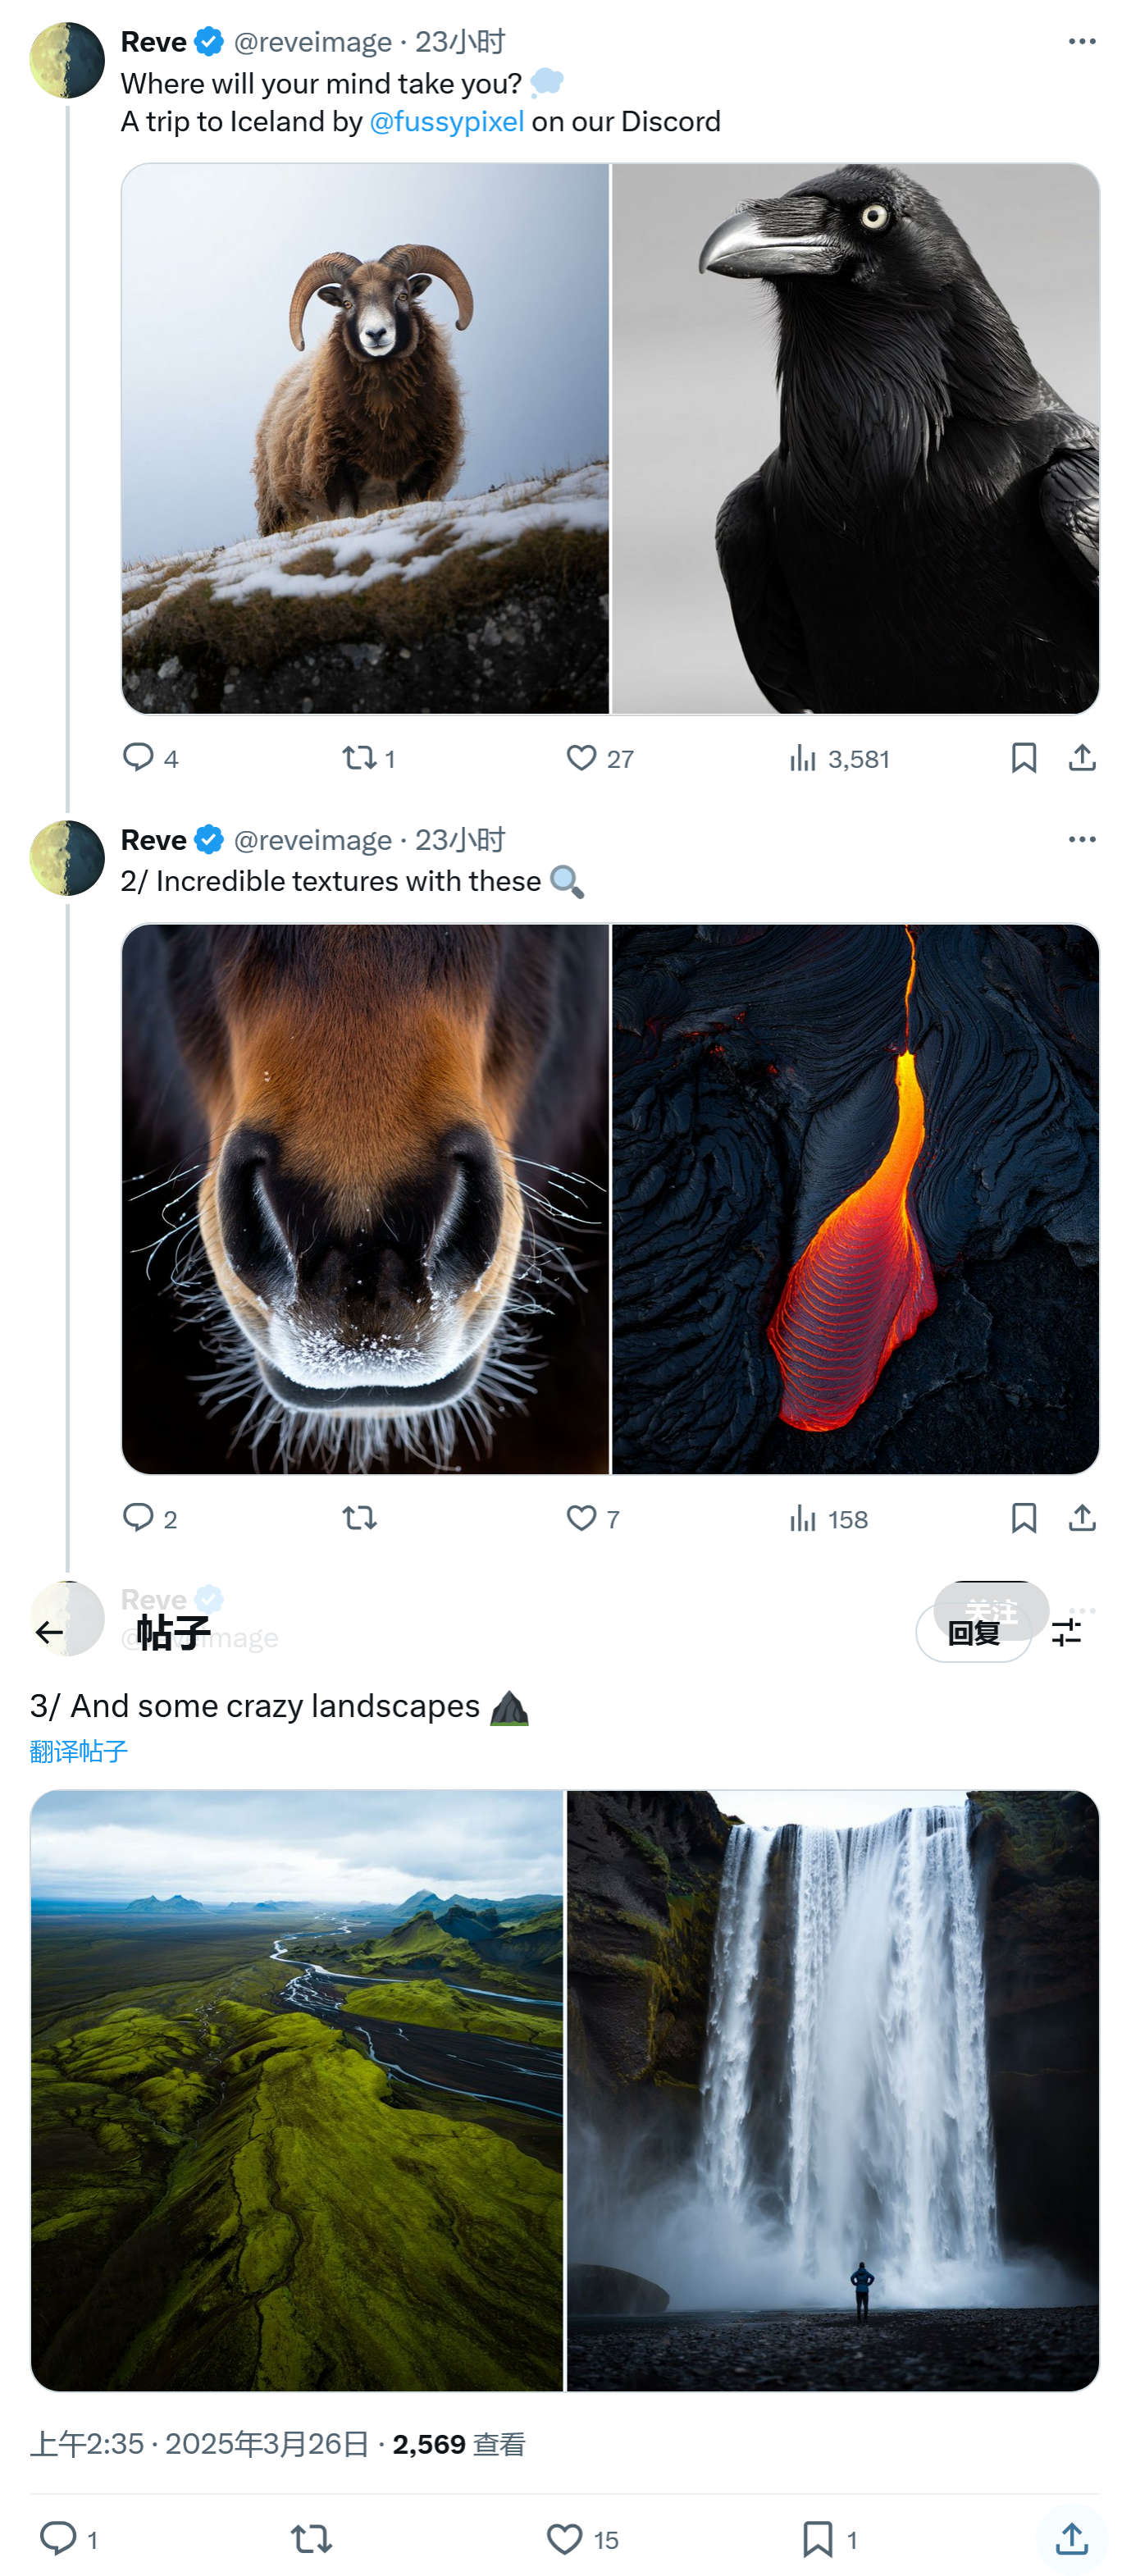Like the textures post with 7 likes
Image resolution: width=1131 pixels, height=2576 pixels.
click(x=581, y=1517)
